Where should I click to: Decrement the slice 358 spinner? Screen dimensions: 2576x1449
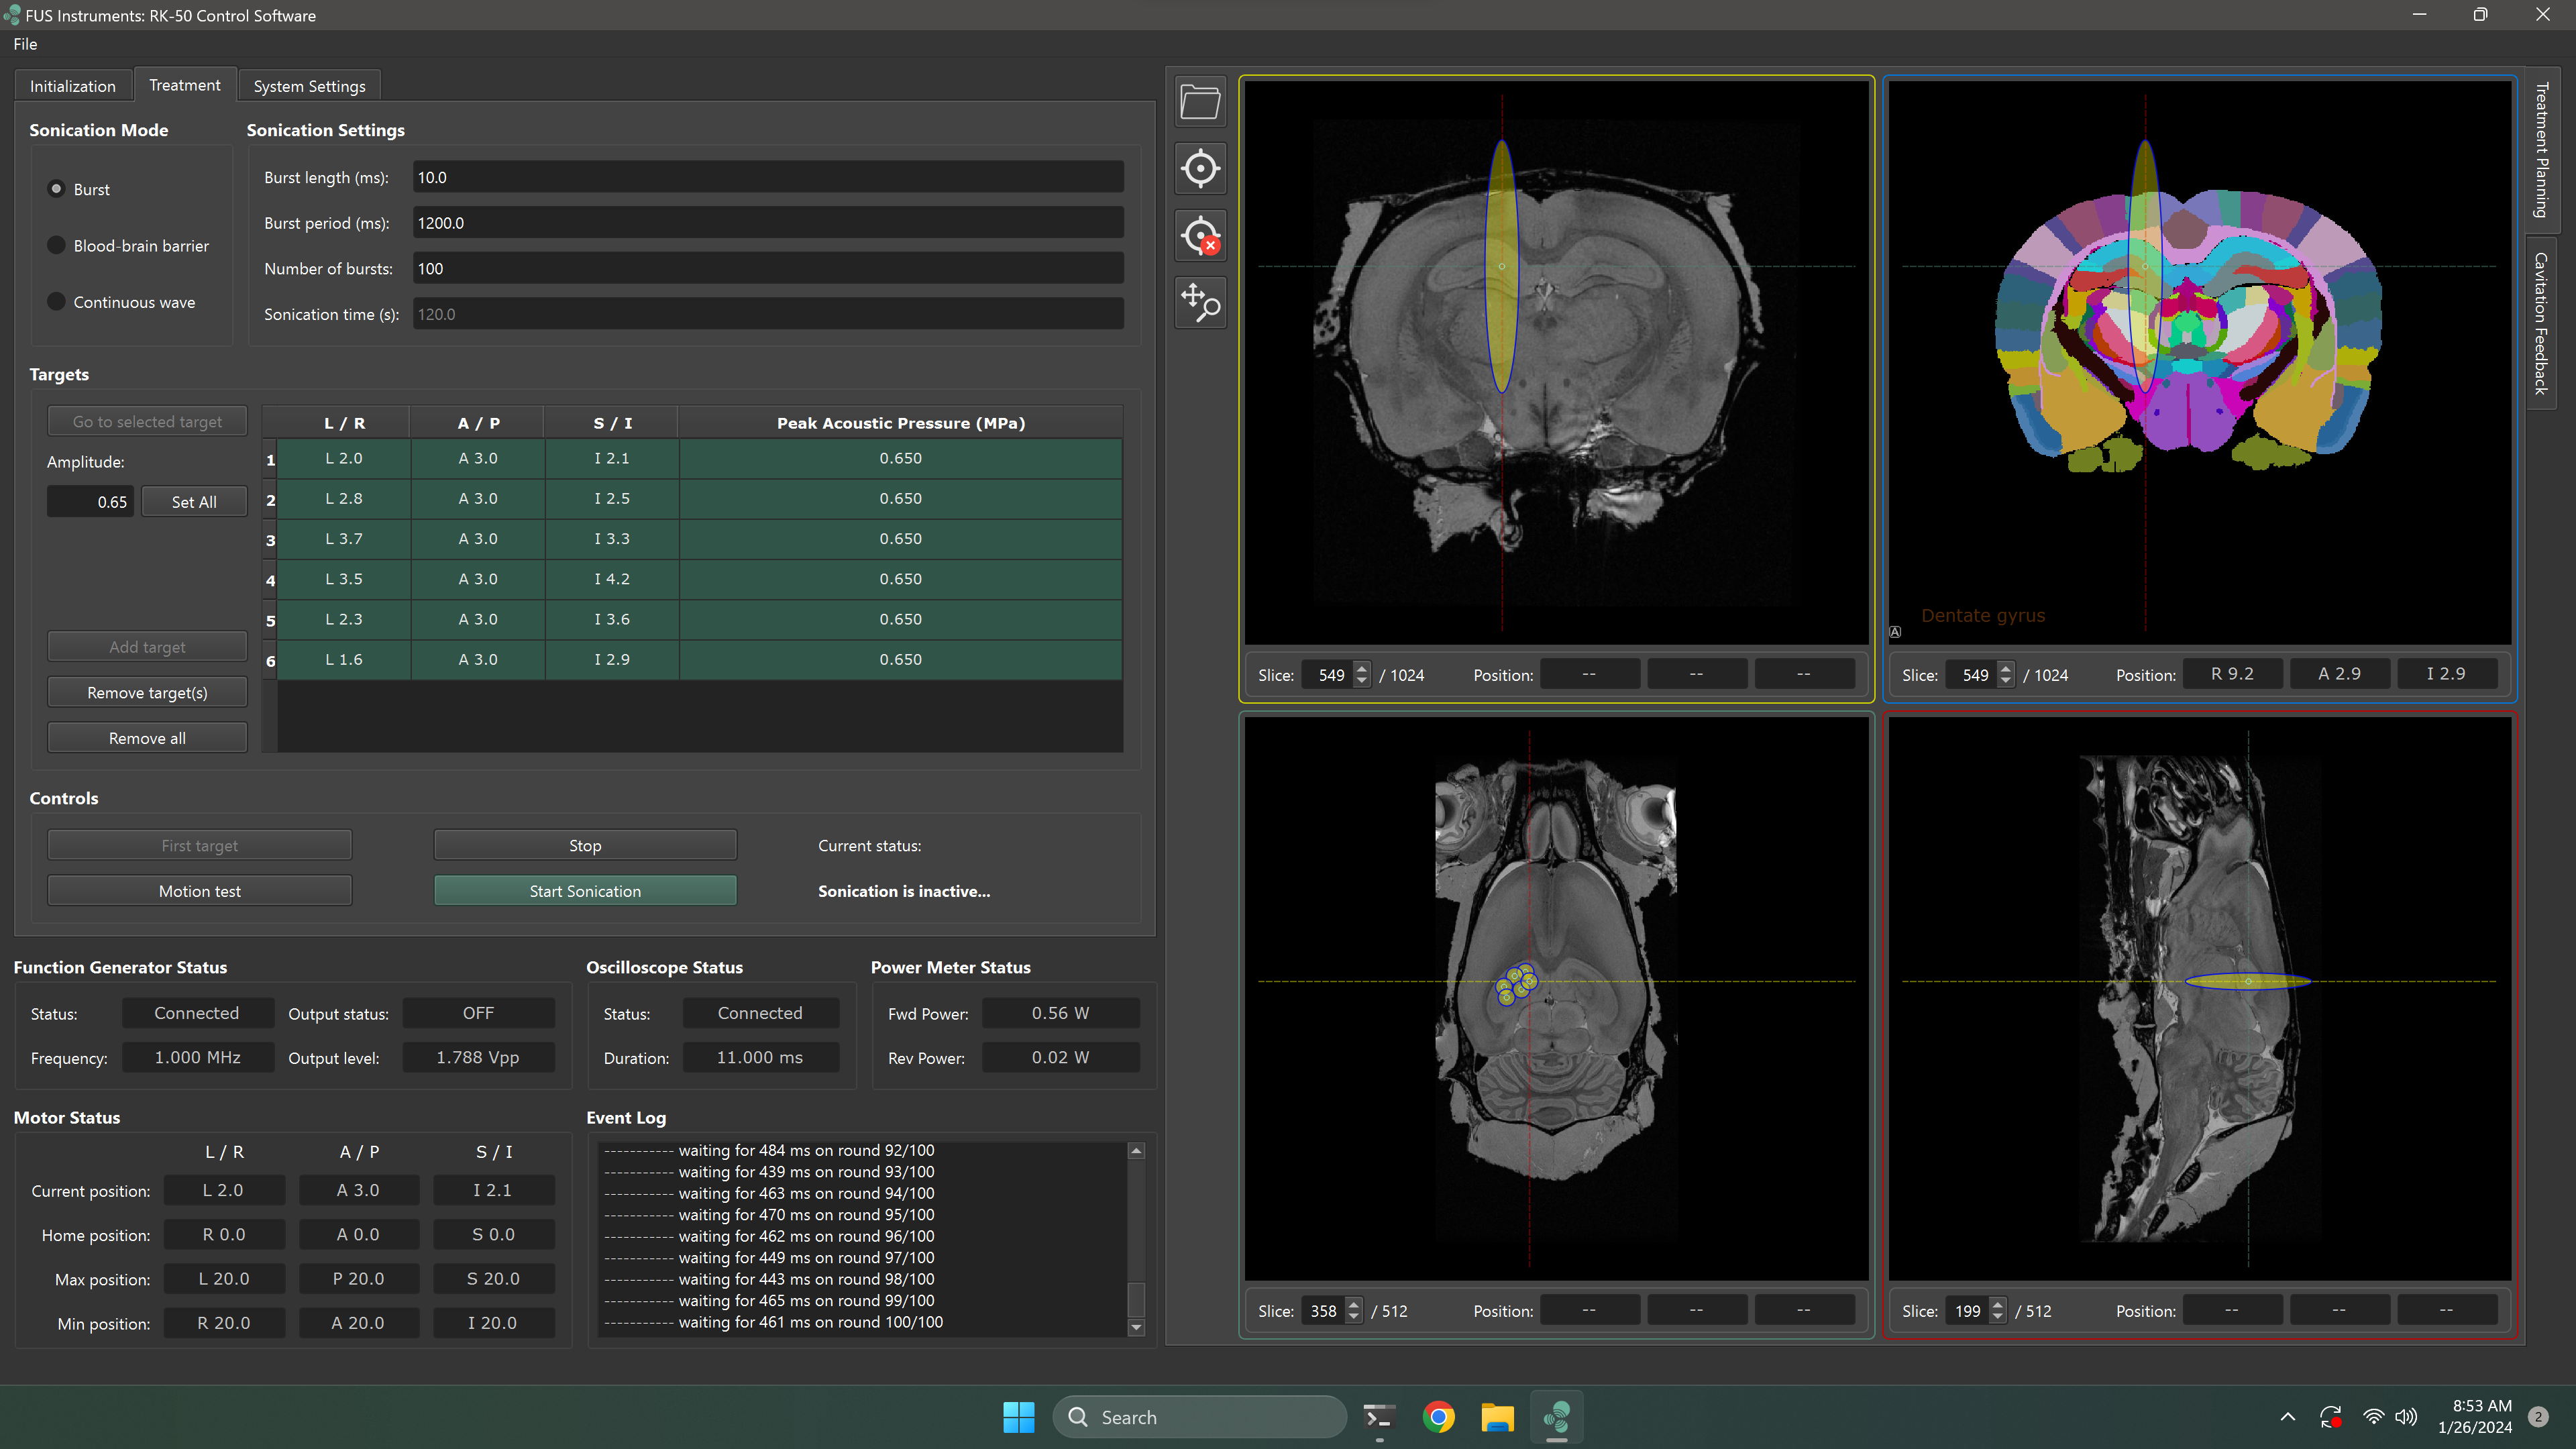(x=1353, y=1317)
